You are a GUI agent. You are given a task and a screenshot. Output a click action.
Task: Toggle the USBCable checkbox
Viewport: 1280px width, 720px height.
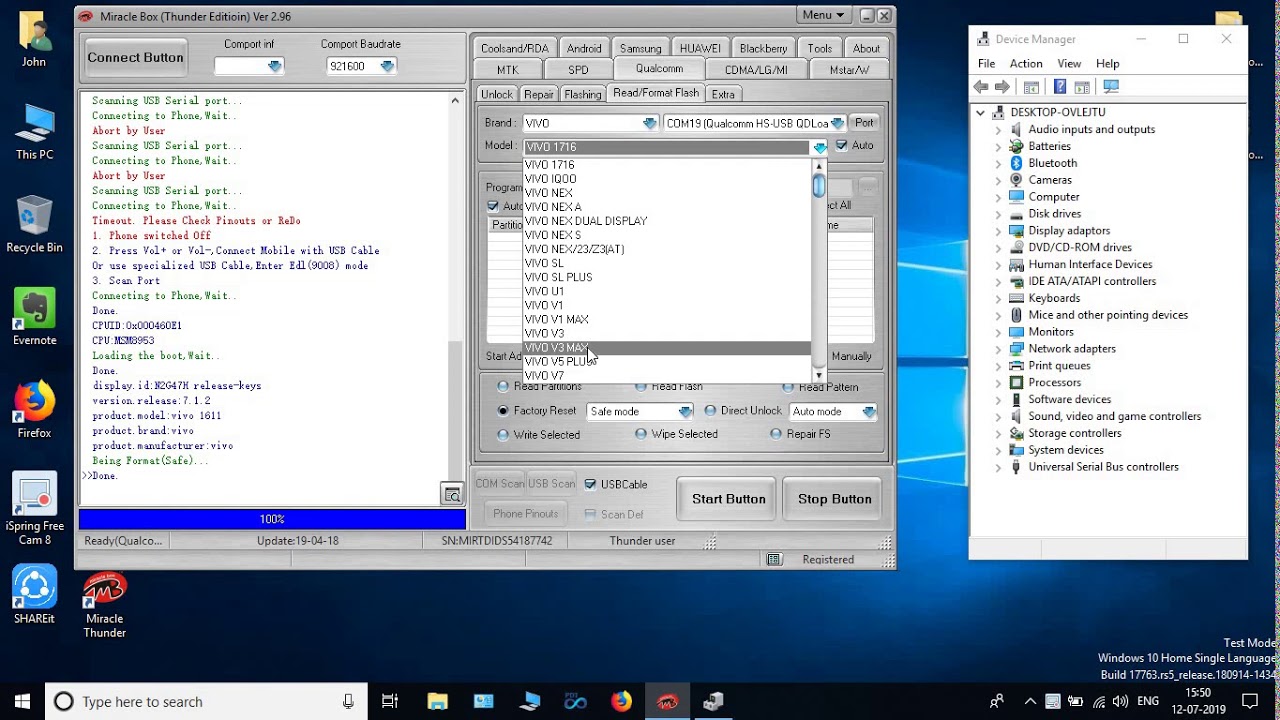coord(590,484)
